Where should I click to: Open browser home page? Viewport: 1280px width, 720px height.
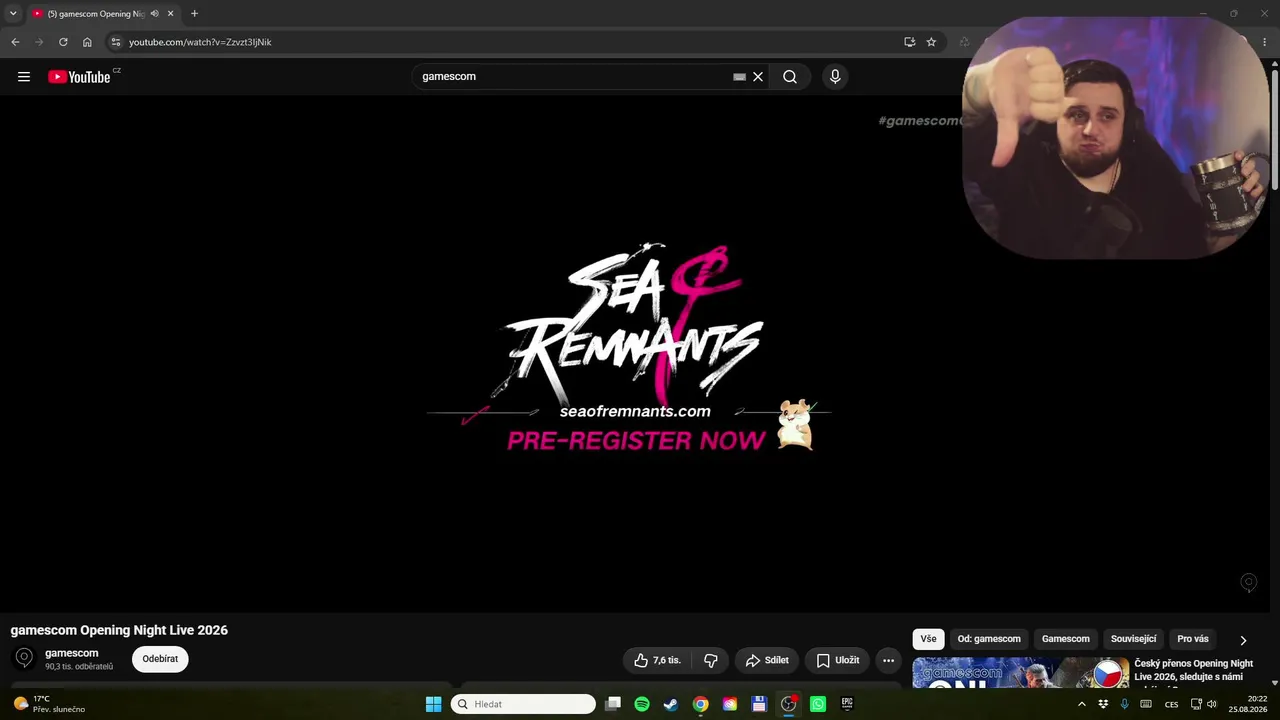87,42
